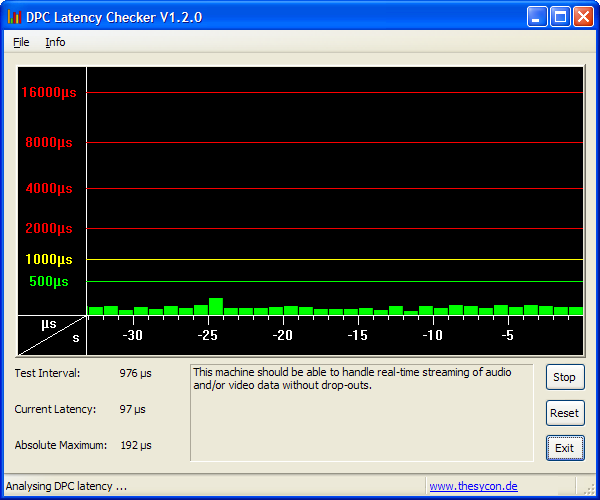The width and height of the screenshot is (600, 500).
Task: Click the Test Interval value 976 µs
Action: tap(135, 373)
